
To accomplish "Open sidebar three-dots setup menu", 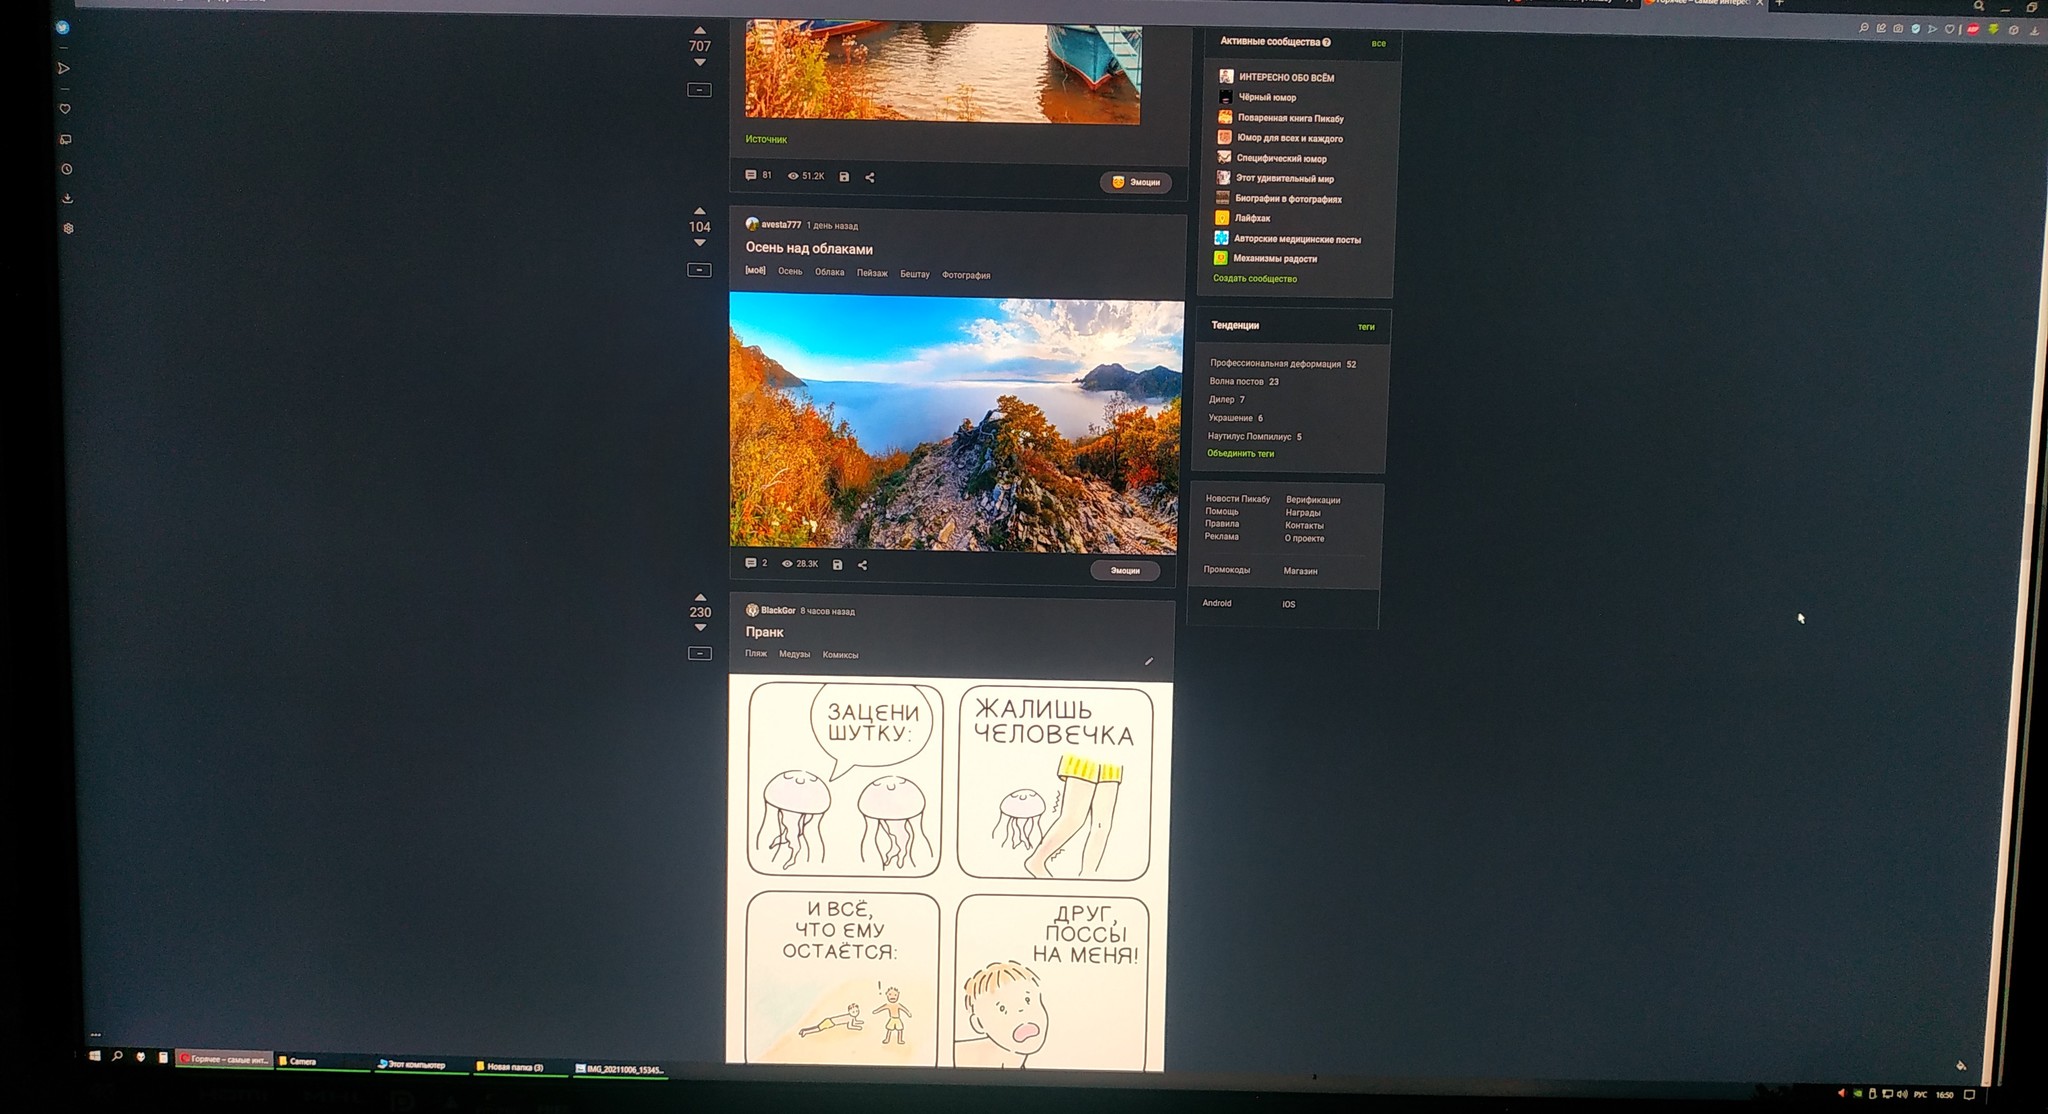I will [96, 1034].
